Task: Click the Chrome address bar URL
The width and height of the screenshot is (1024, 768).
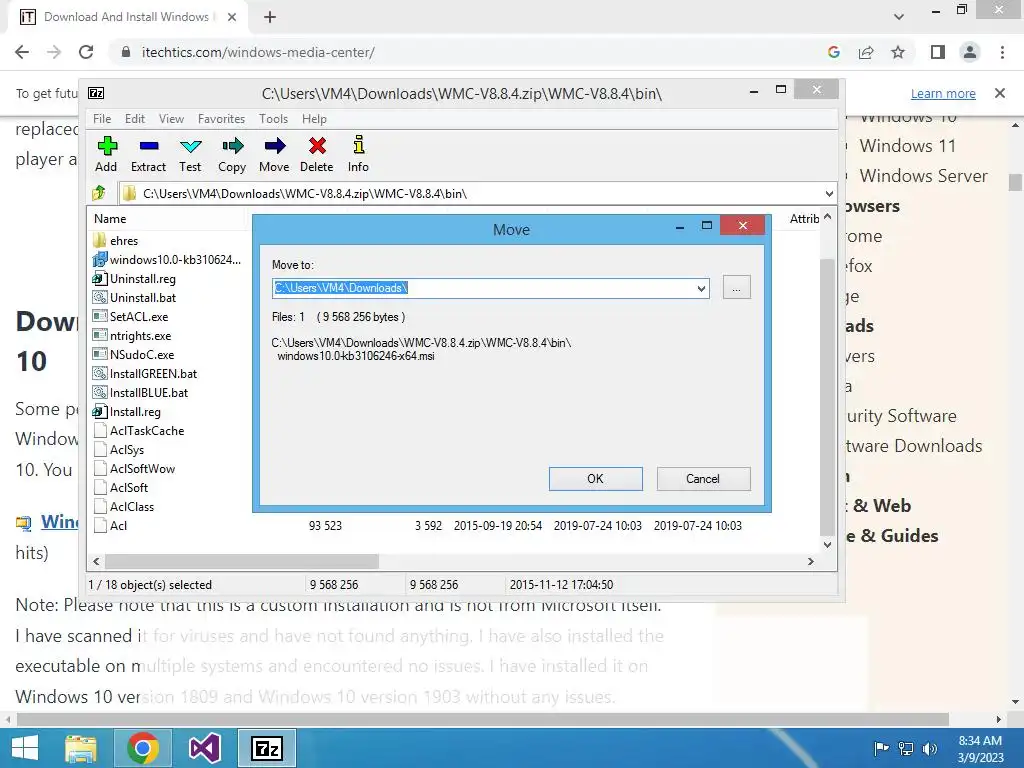Action: [258, 52]
